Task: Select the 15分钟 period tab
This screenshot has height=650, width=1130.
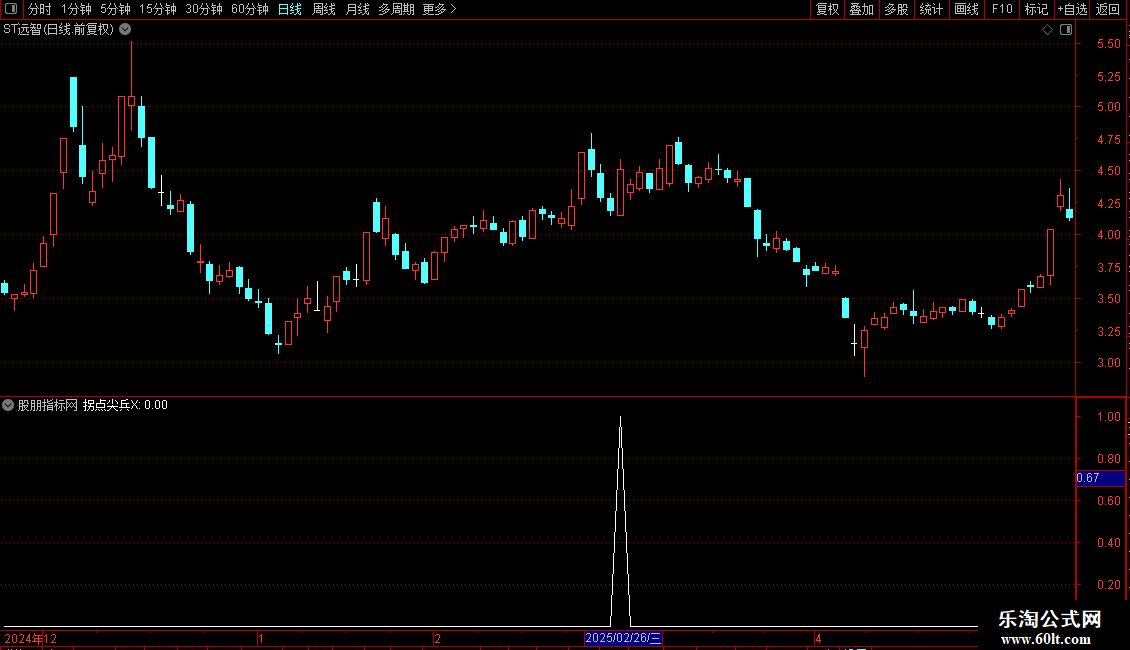Action: 157,9
